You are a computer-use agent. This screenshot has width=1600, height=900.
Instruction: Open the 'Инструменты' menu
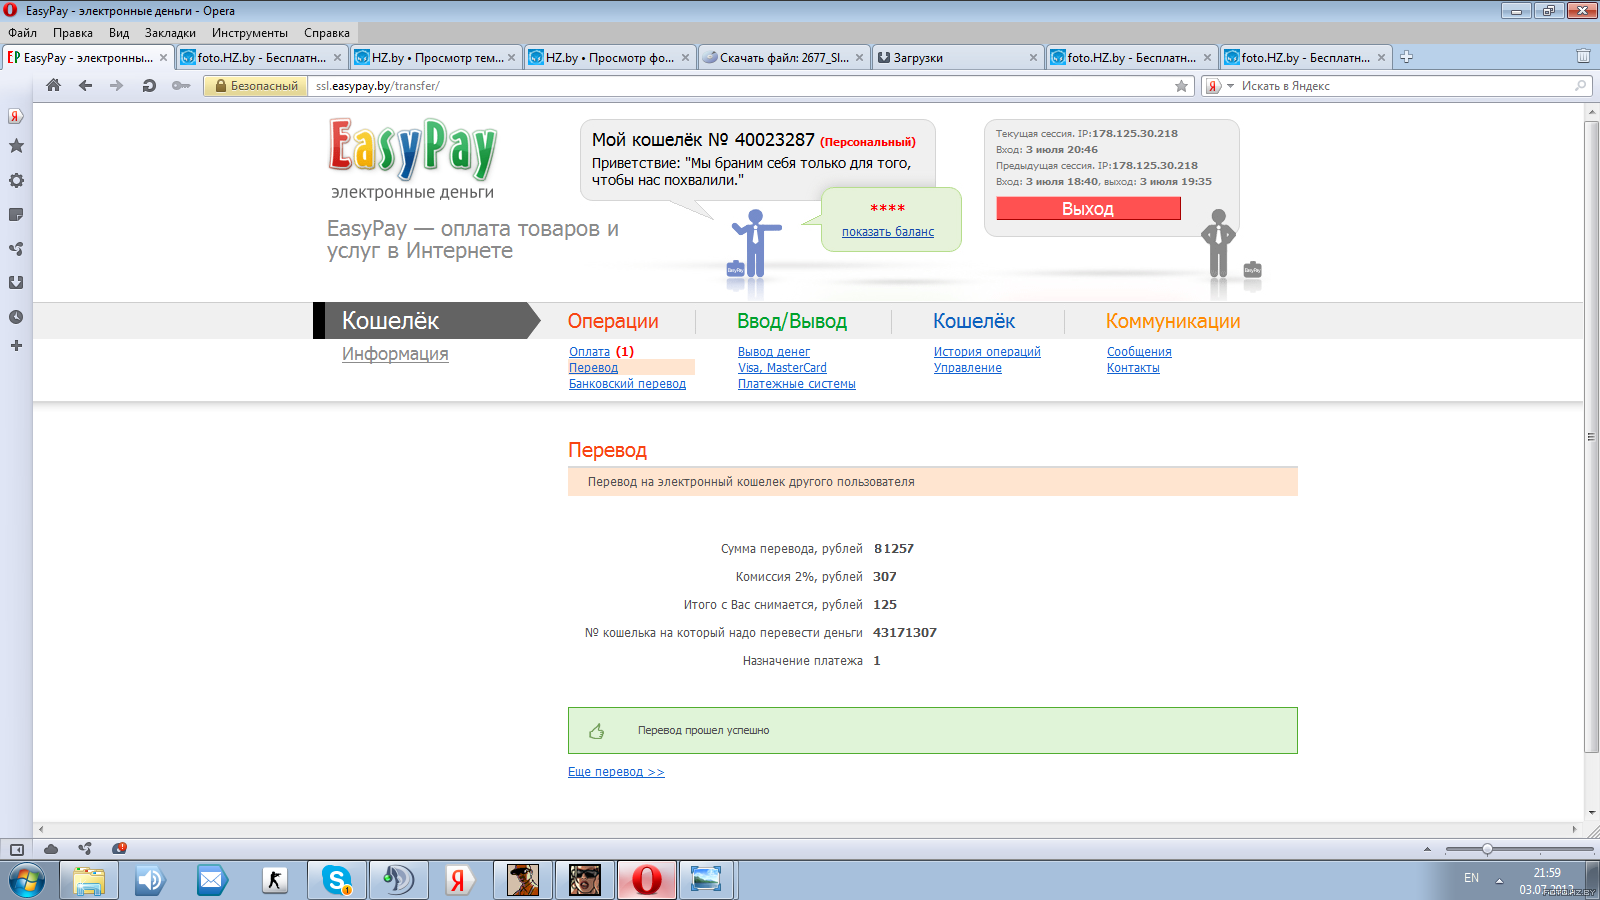pyautogui.click(x=250, y=33)
